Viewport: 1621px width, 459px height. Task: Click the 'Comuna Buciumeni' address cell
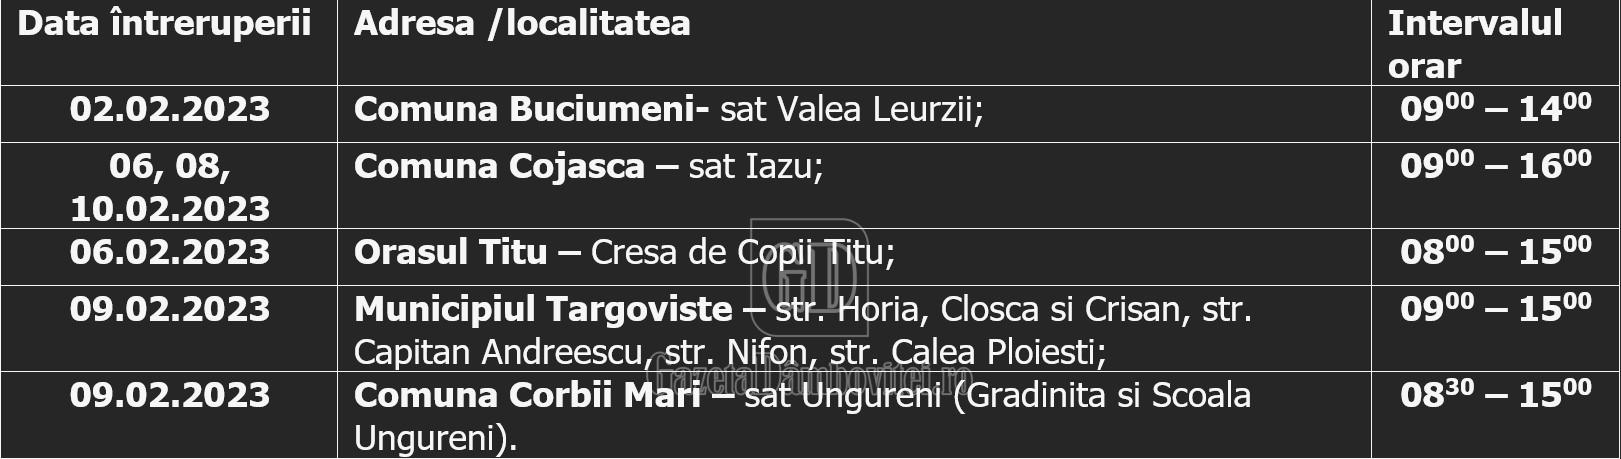[x=854, y=114]
